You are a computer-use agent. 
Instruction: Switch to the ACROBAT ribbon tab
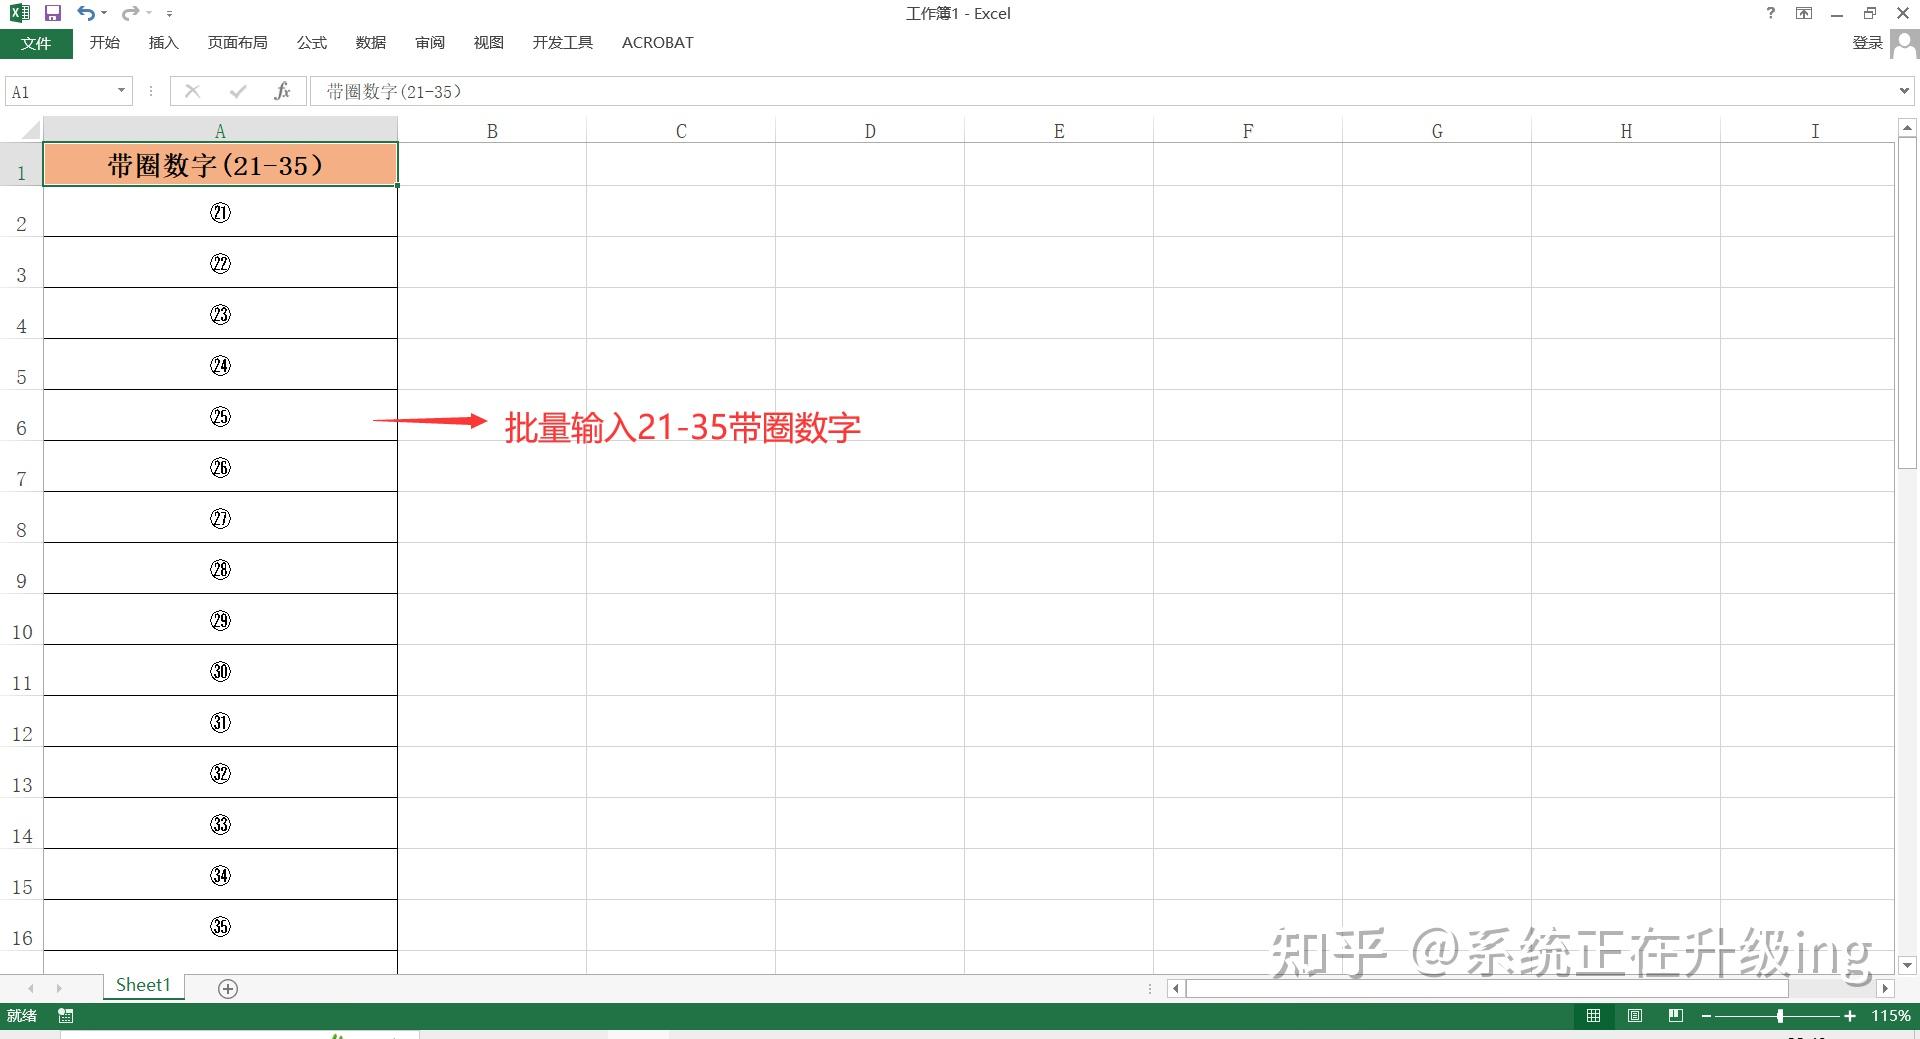[x=657, y=43]
